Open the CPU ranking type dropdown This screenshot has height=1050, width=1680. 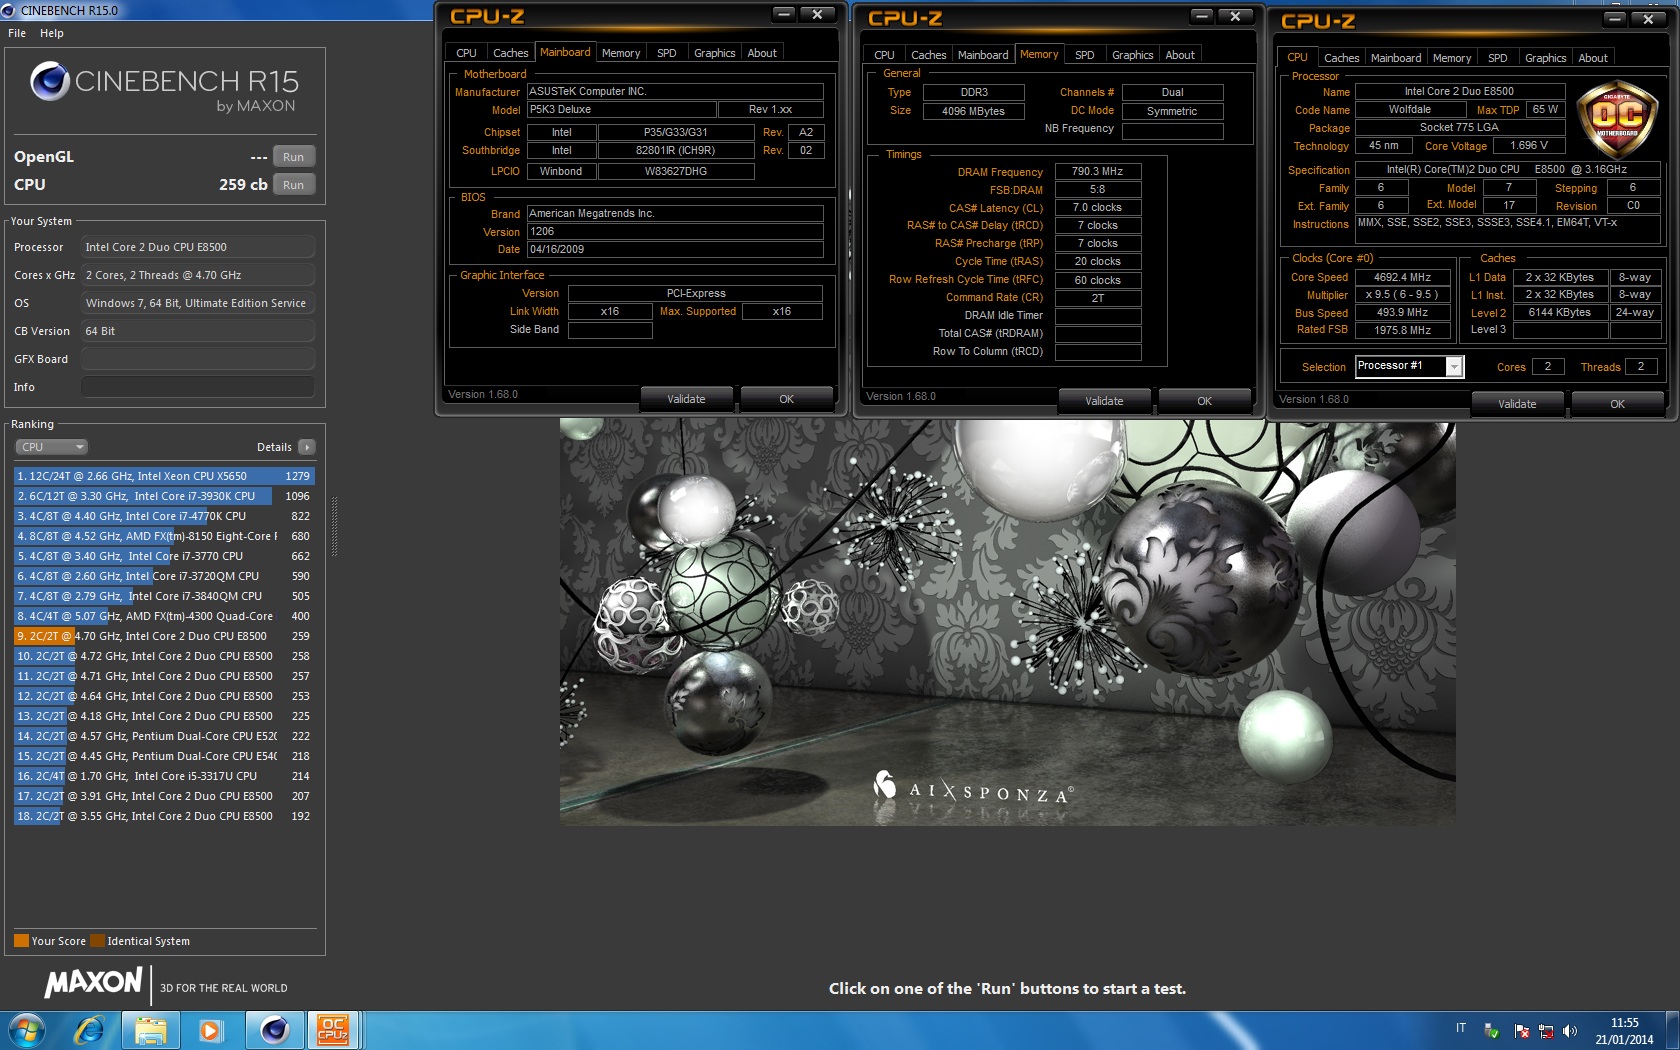[x=52, y=447]
